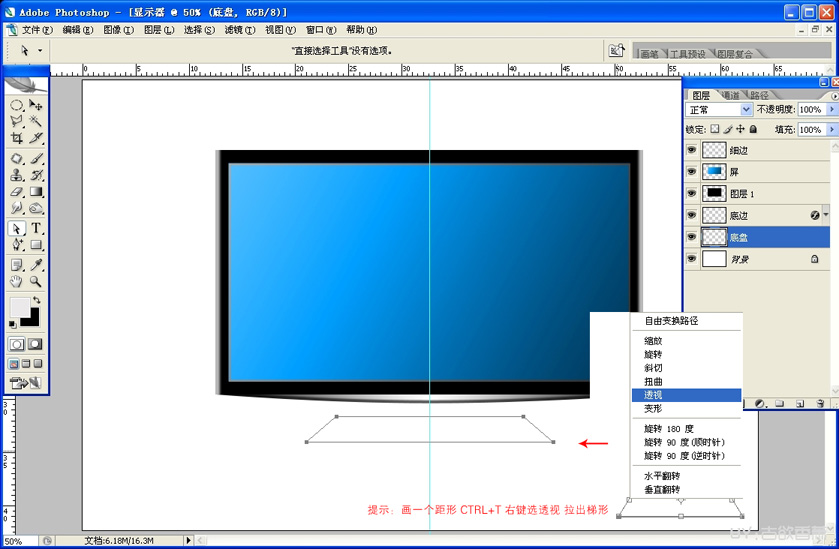The height and width of the screenshot is (549, 839).
Task: Select the Direct Selection arrow tool
Action: coord(17,228)
